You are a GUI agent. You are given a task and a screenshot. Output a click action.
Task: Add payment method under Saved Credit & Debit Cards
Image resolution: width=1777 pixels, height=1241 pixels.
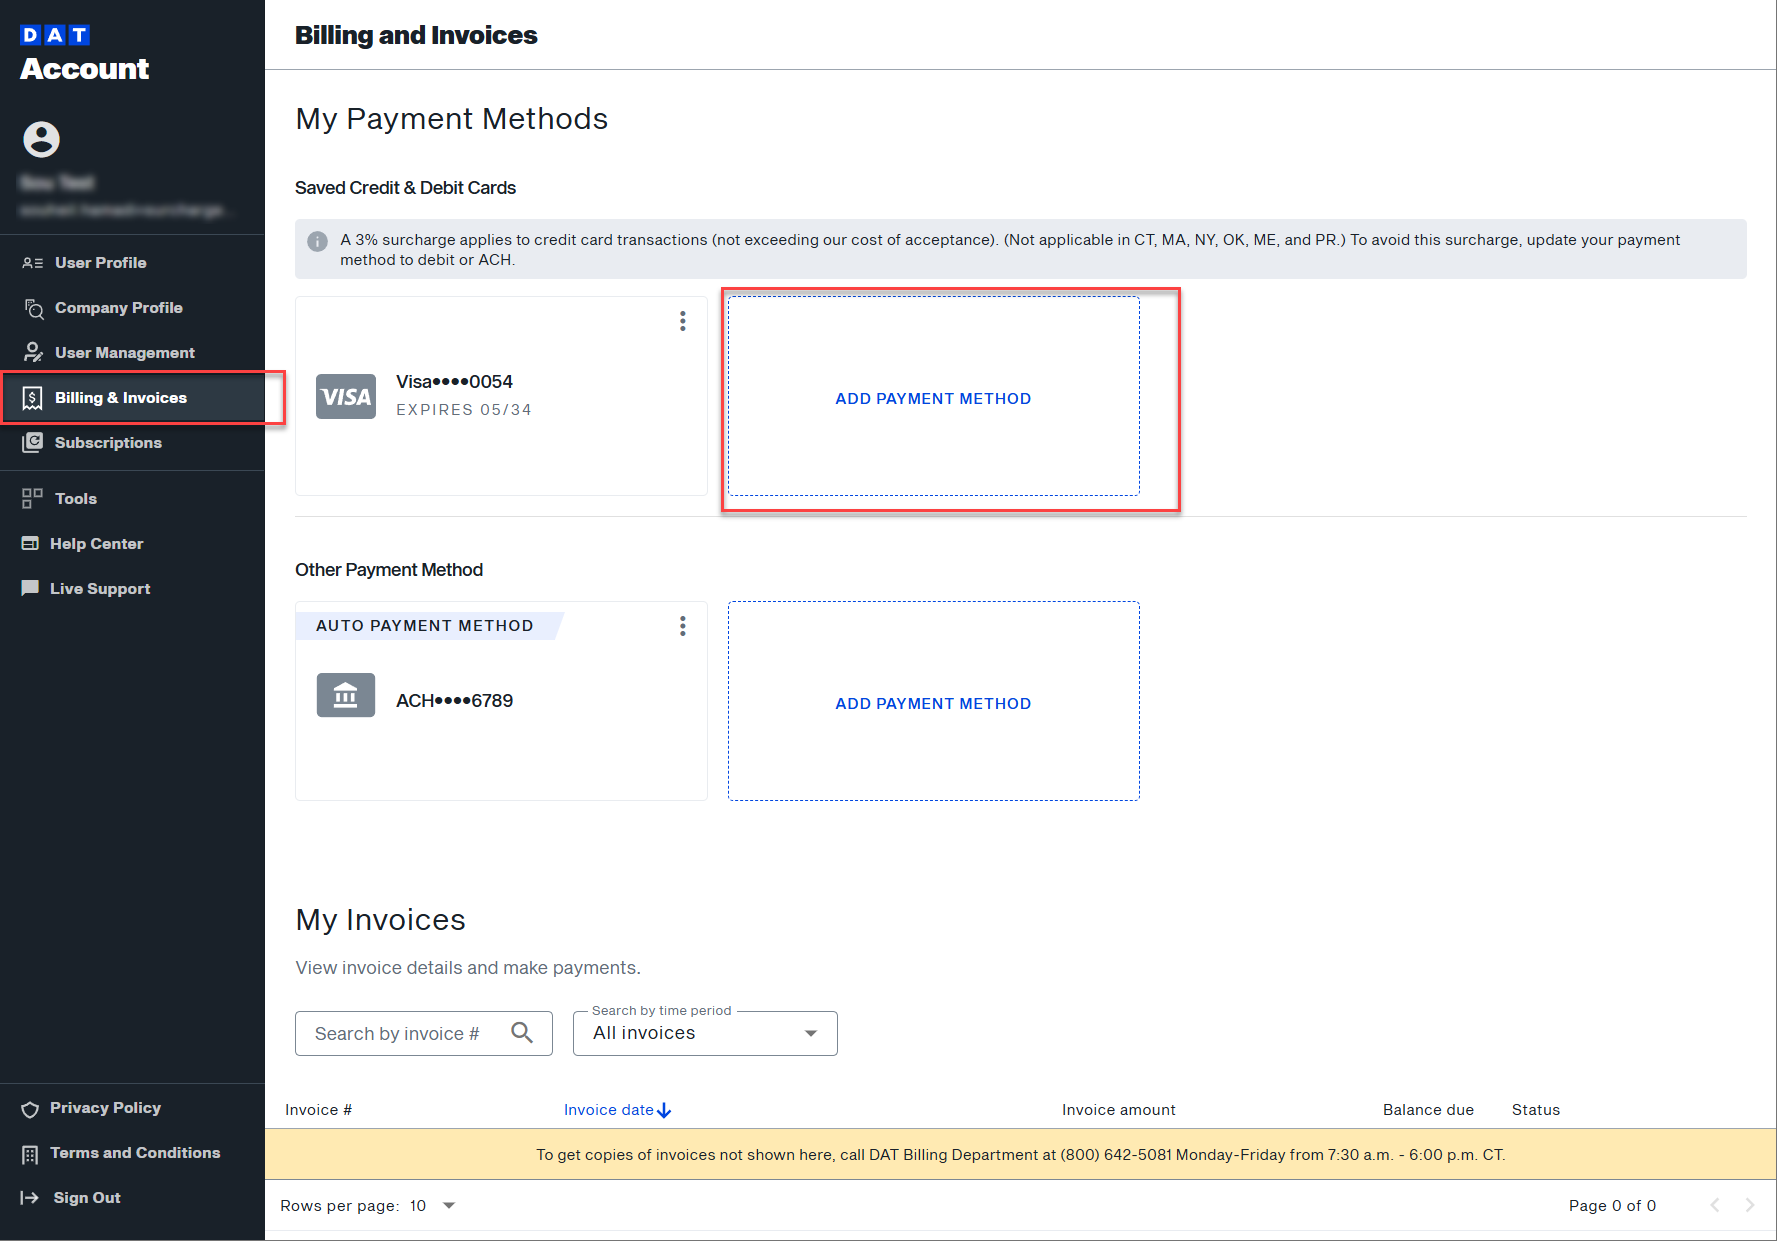click(933, 397)
